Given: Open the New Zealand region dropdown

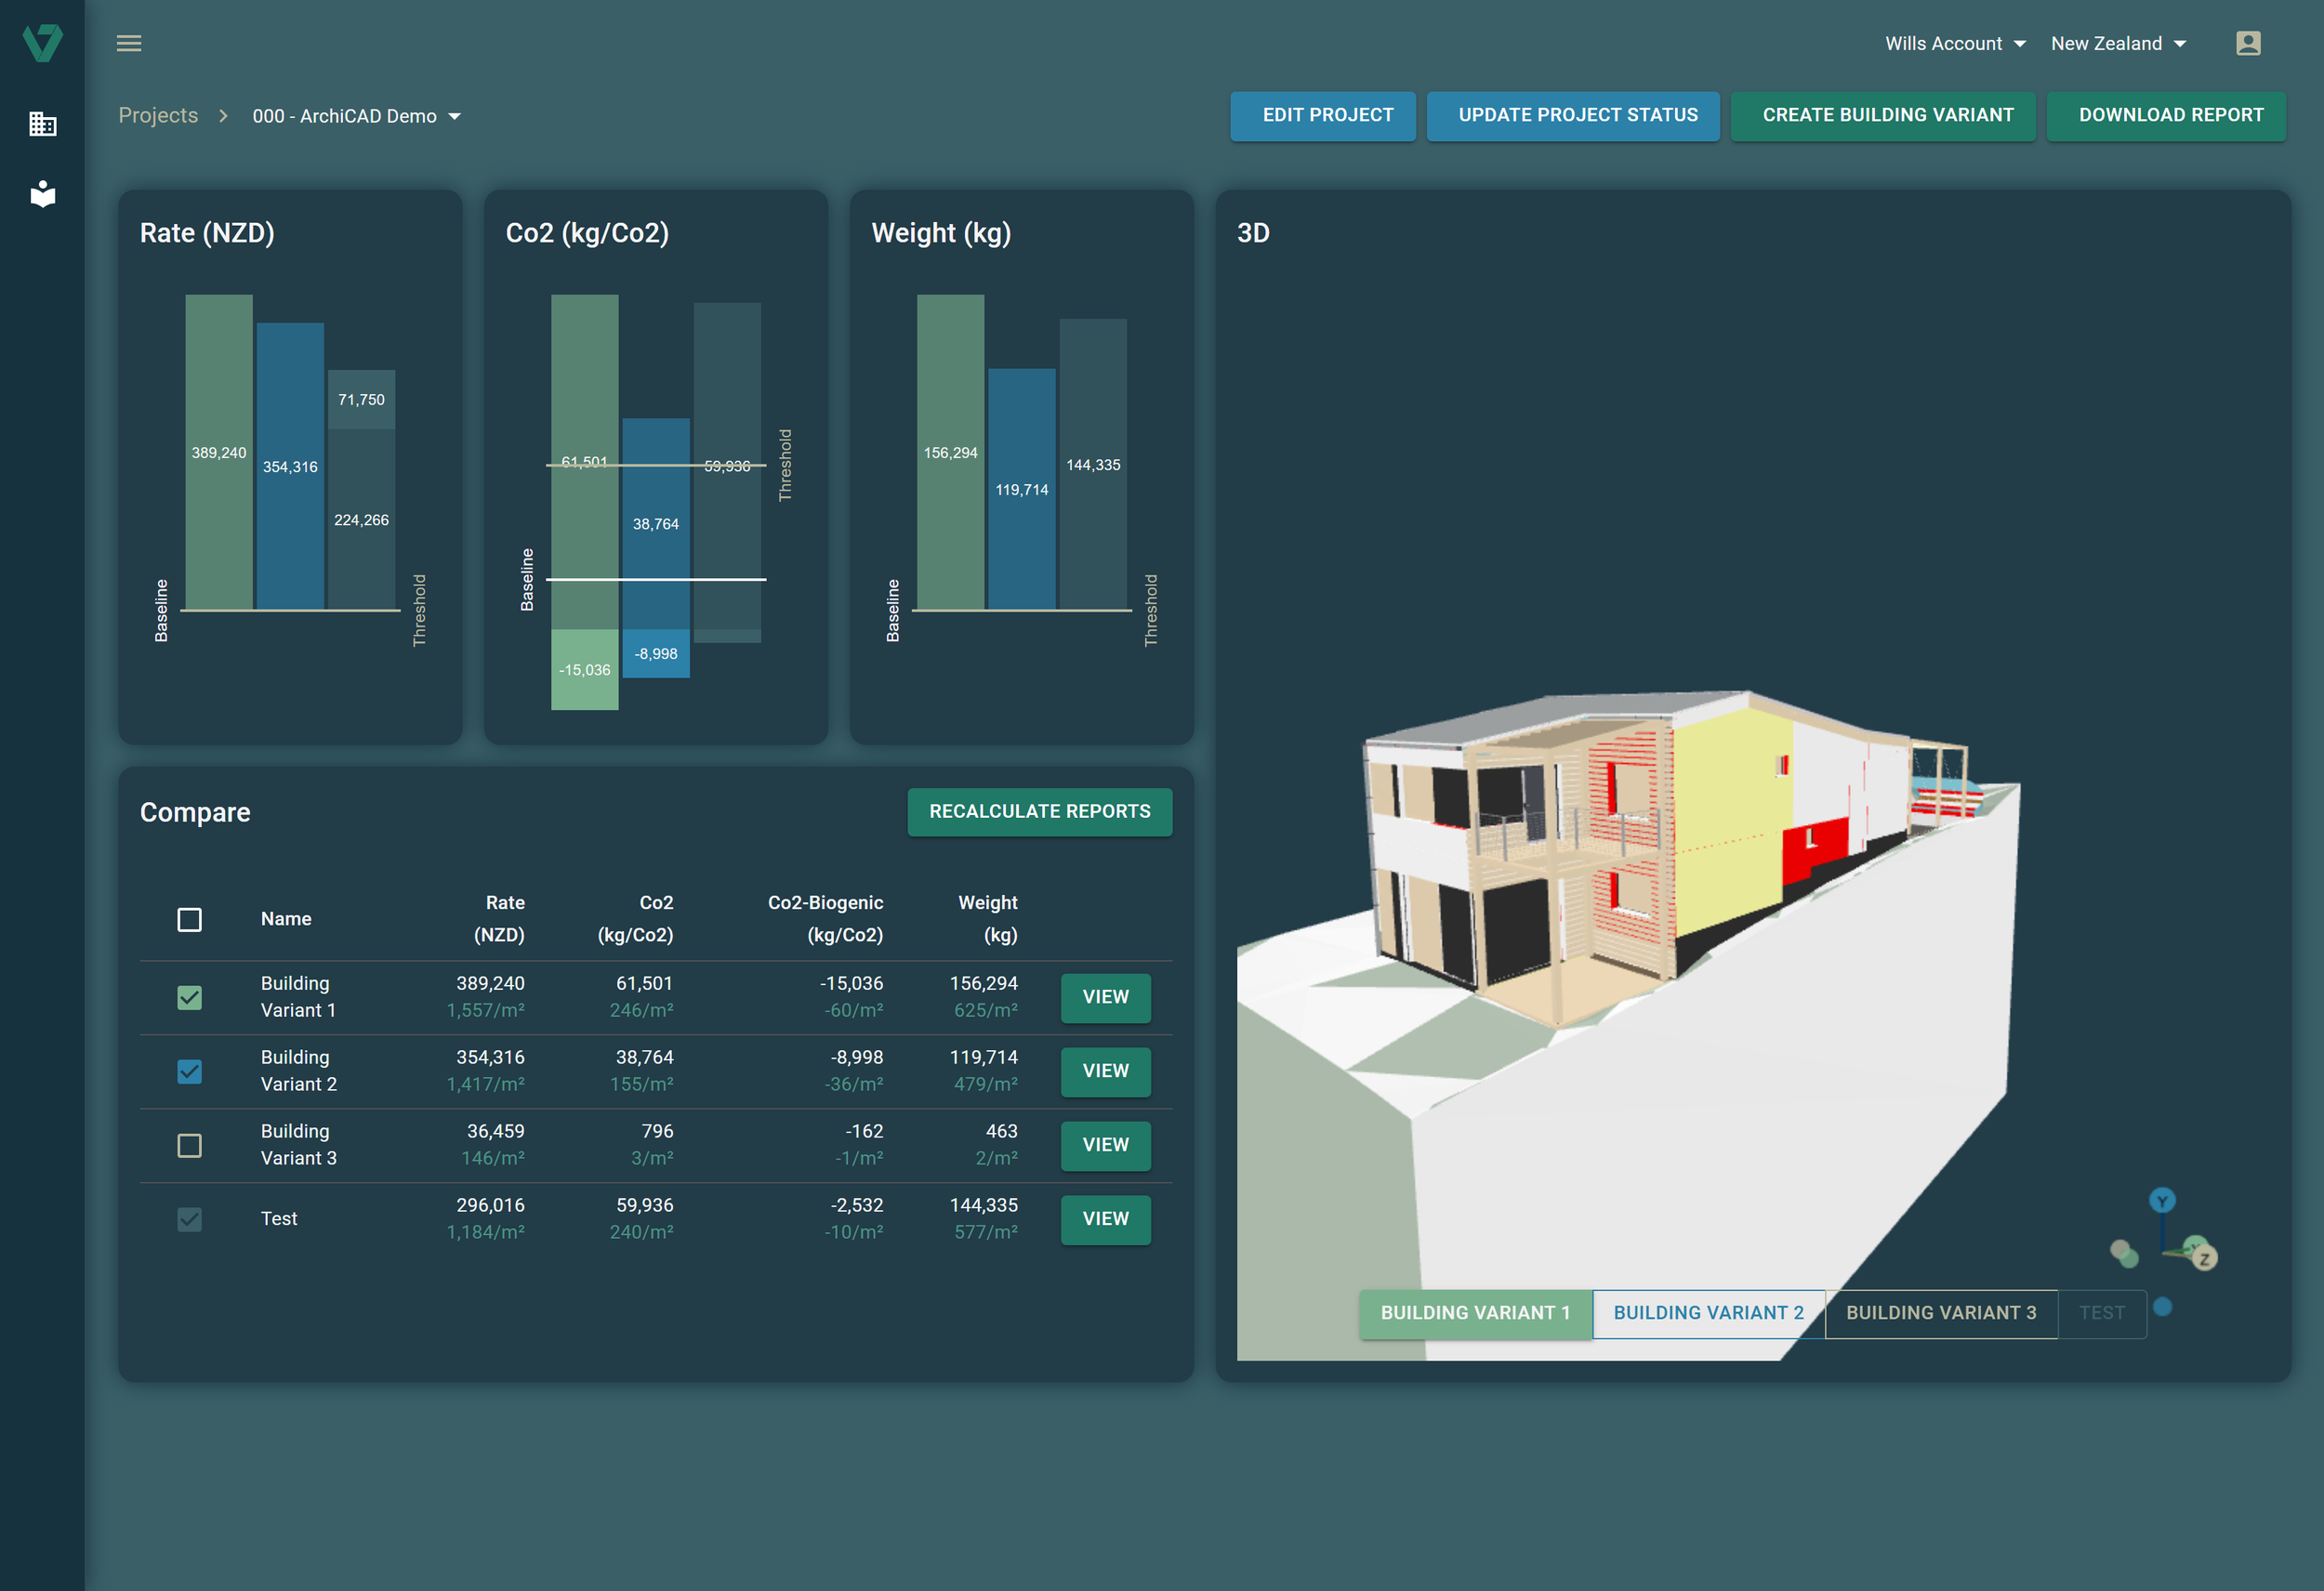Looking at the screenshot, I should (2117, 43).
